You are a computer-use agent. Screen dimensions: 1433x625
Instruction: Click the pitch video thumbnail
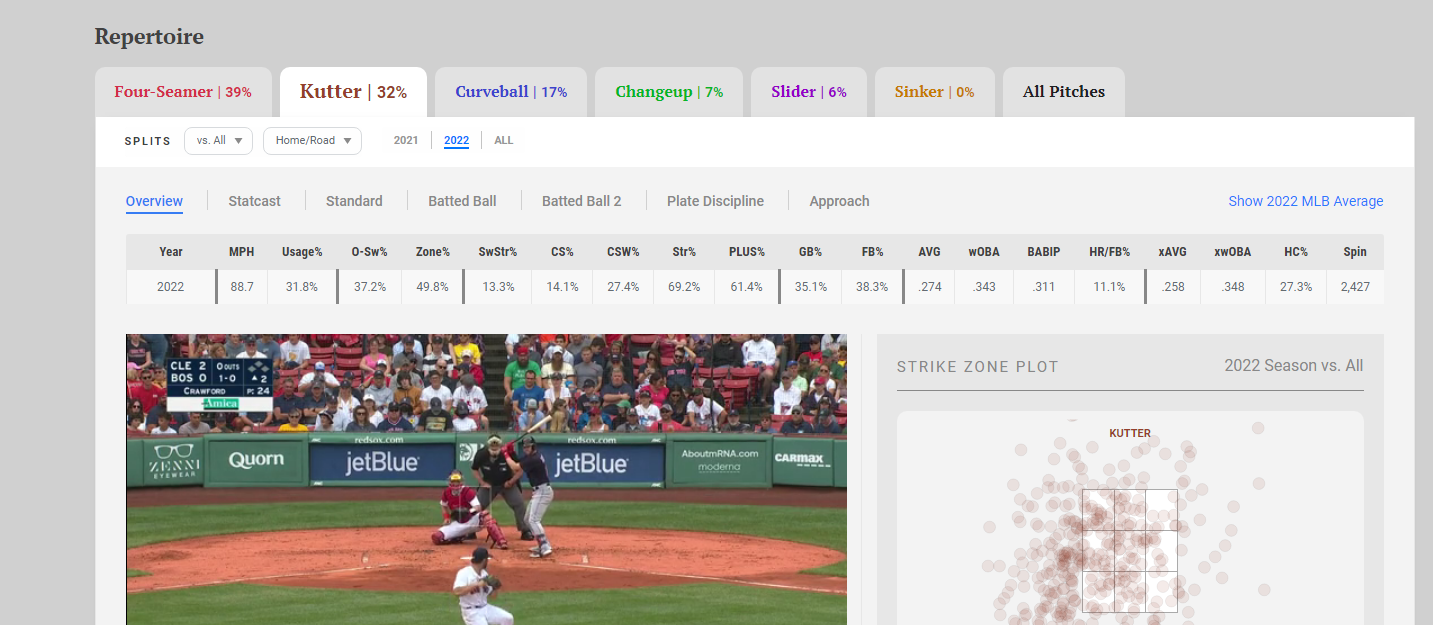[x=486, y=479]
